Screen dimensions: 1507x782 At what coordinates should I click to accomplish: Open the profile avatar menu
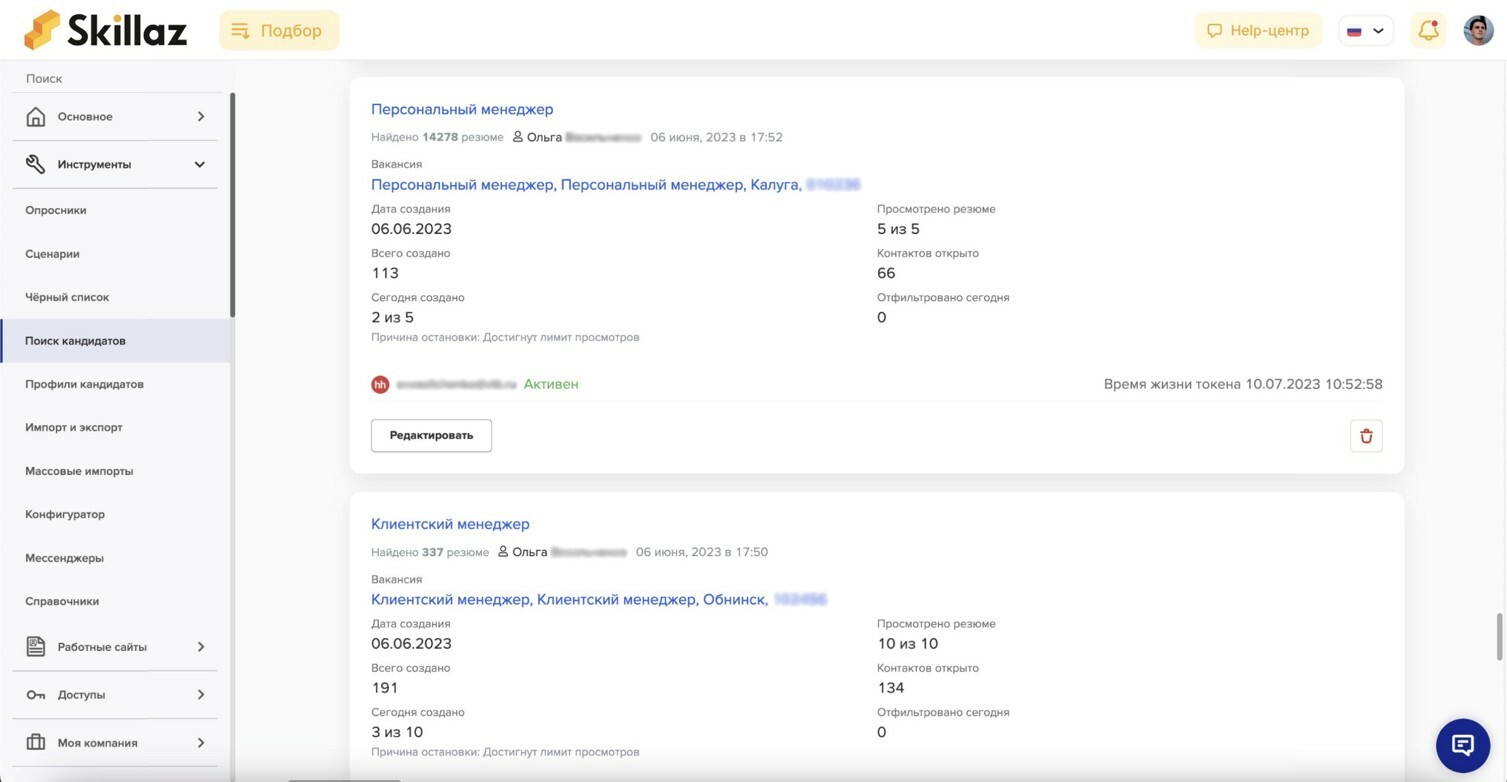(1477, 29)
